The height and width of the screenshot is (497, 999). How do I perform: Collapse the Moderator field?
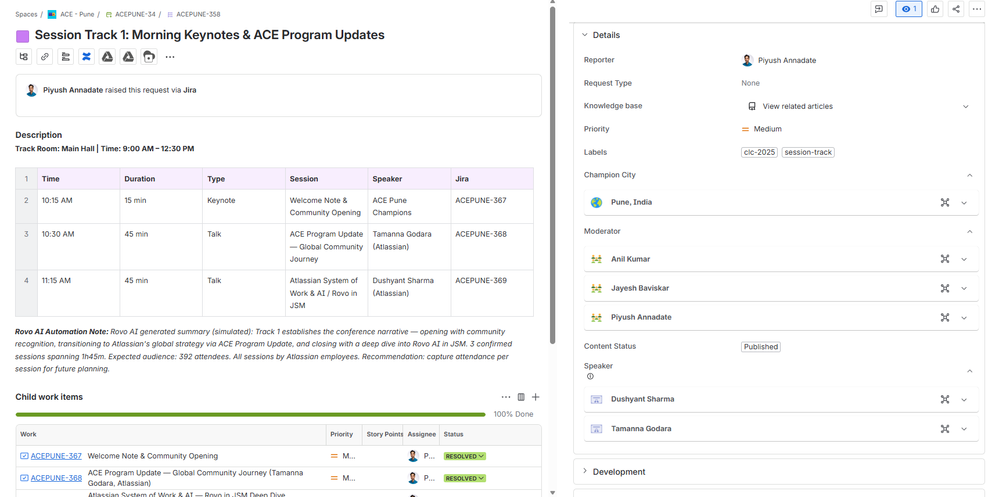(x=970, y=231)
